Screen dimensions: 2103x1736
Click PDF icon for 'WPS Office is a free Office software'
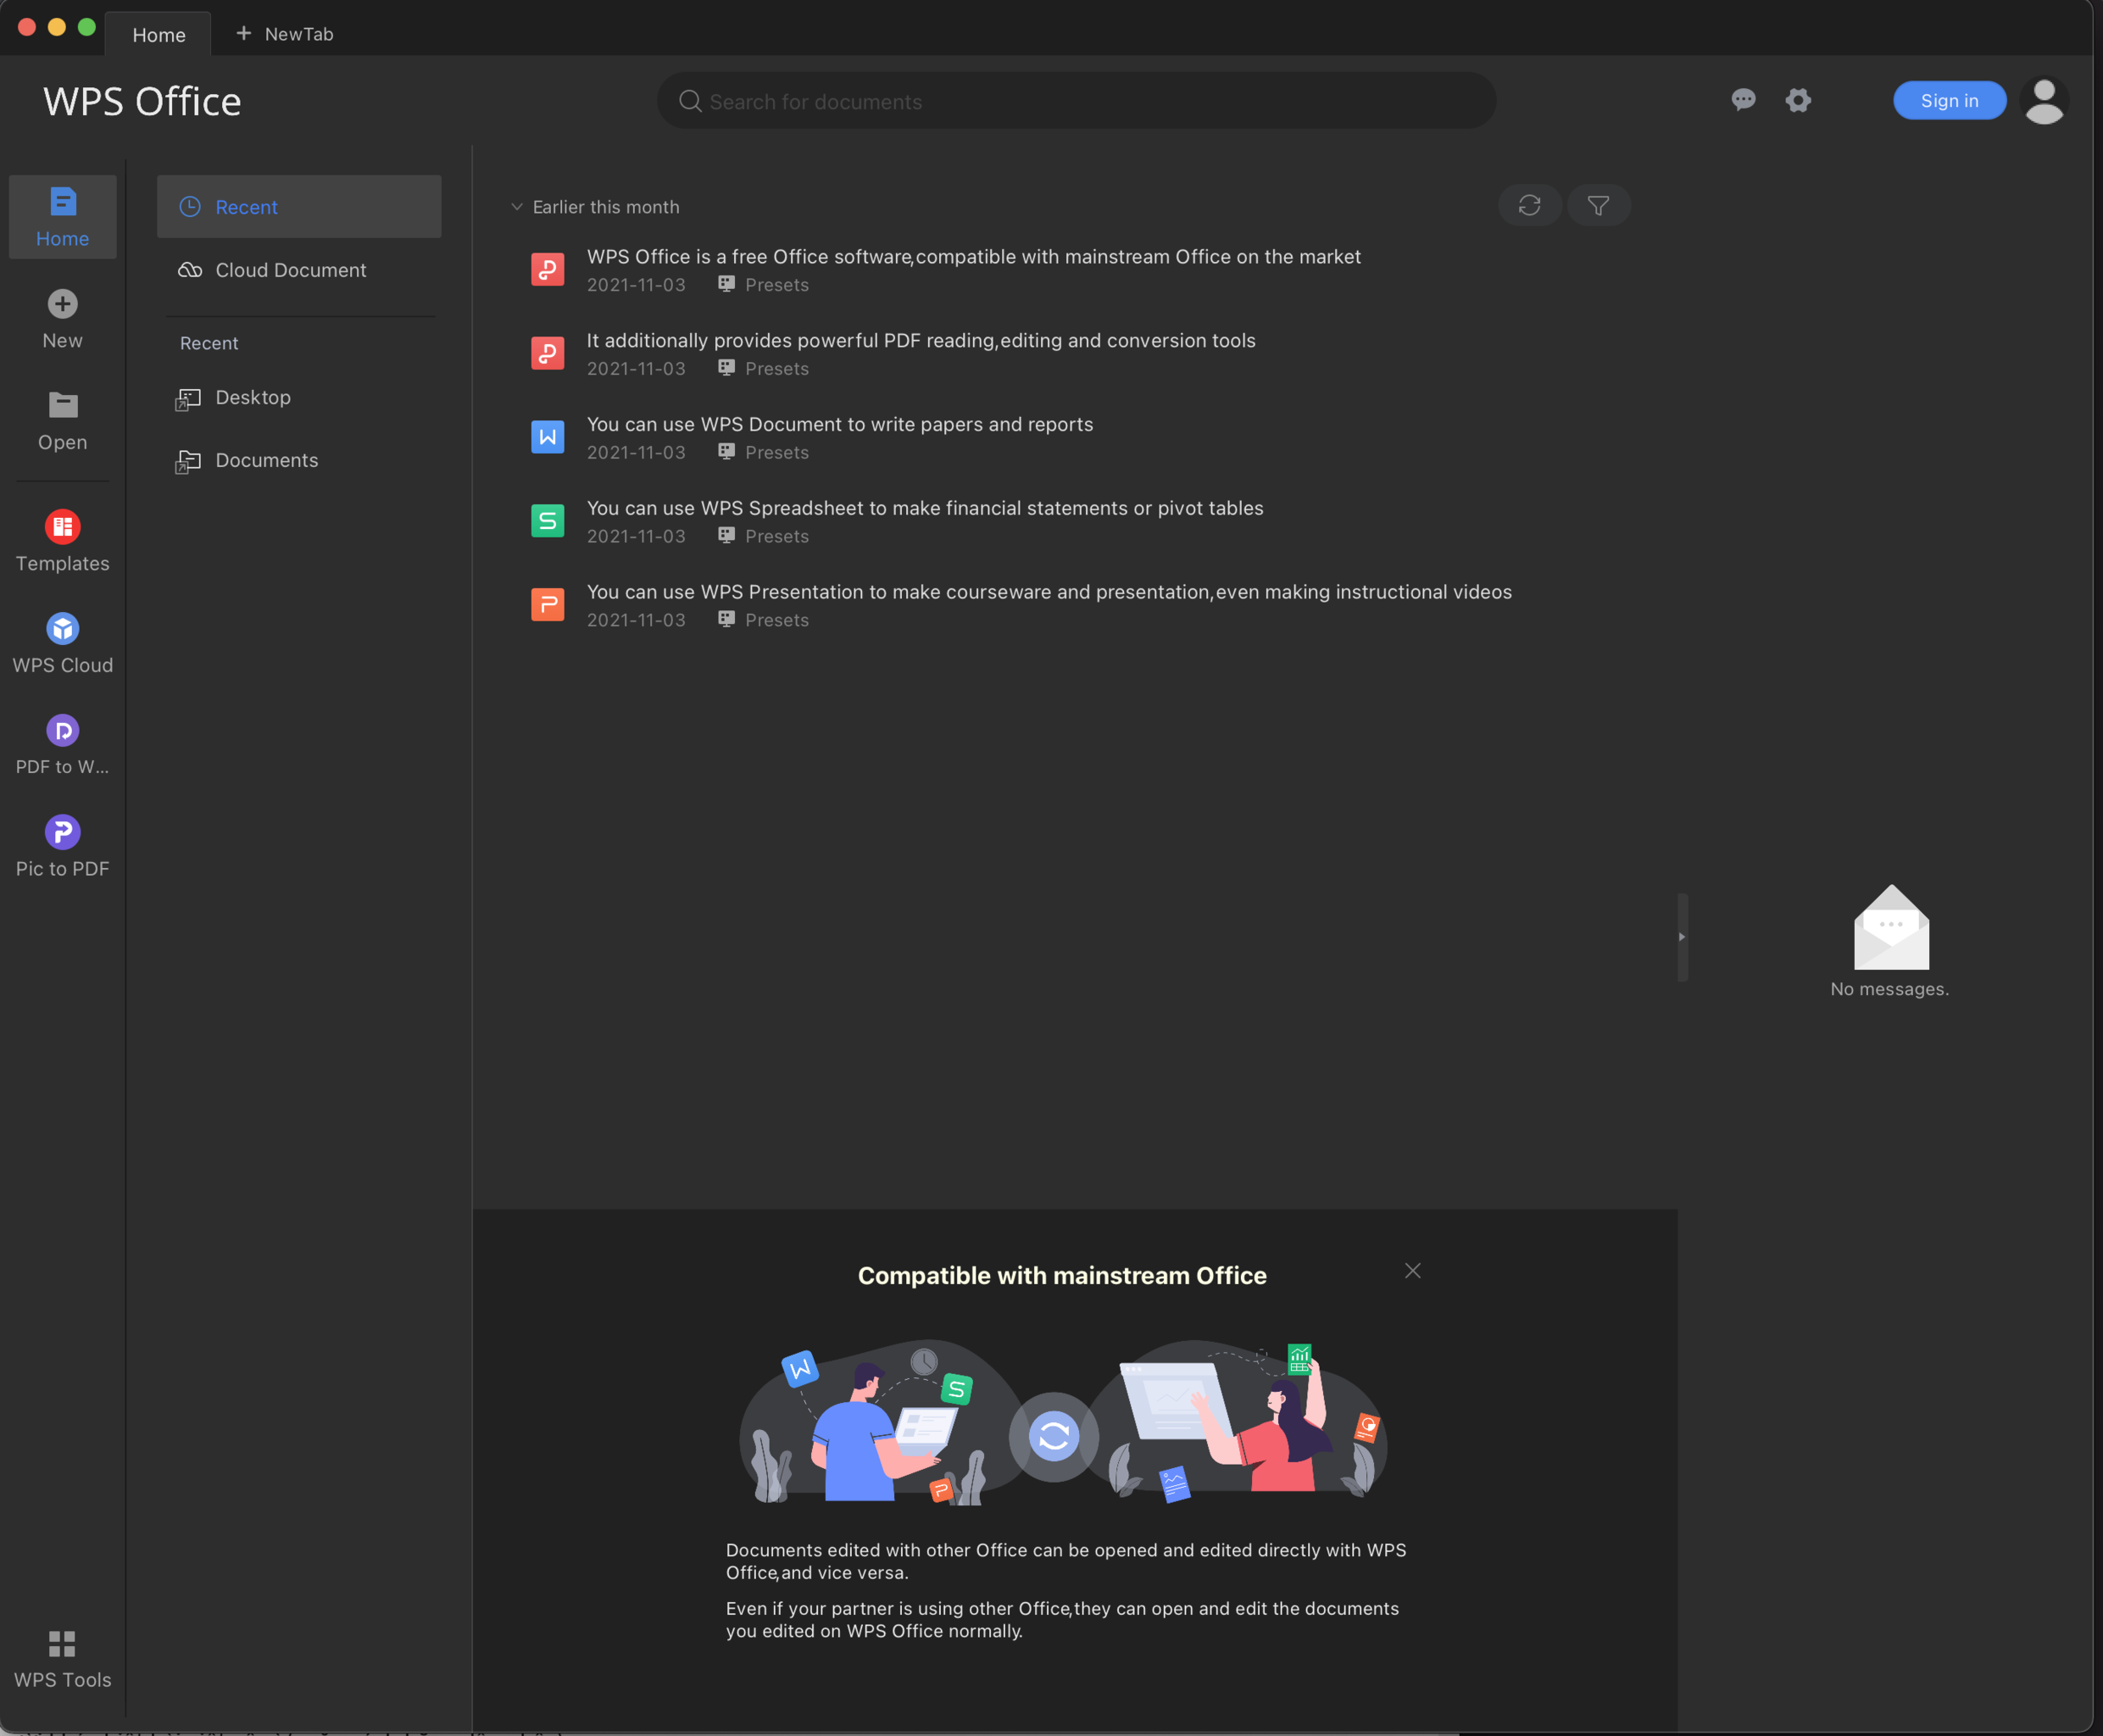coord(547,269)
